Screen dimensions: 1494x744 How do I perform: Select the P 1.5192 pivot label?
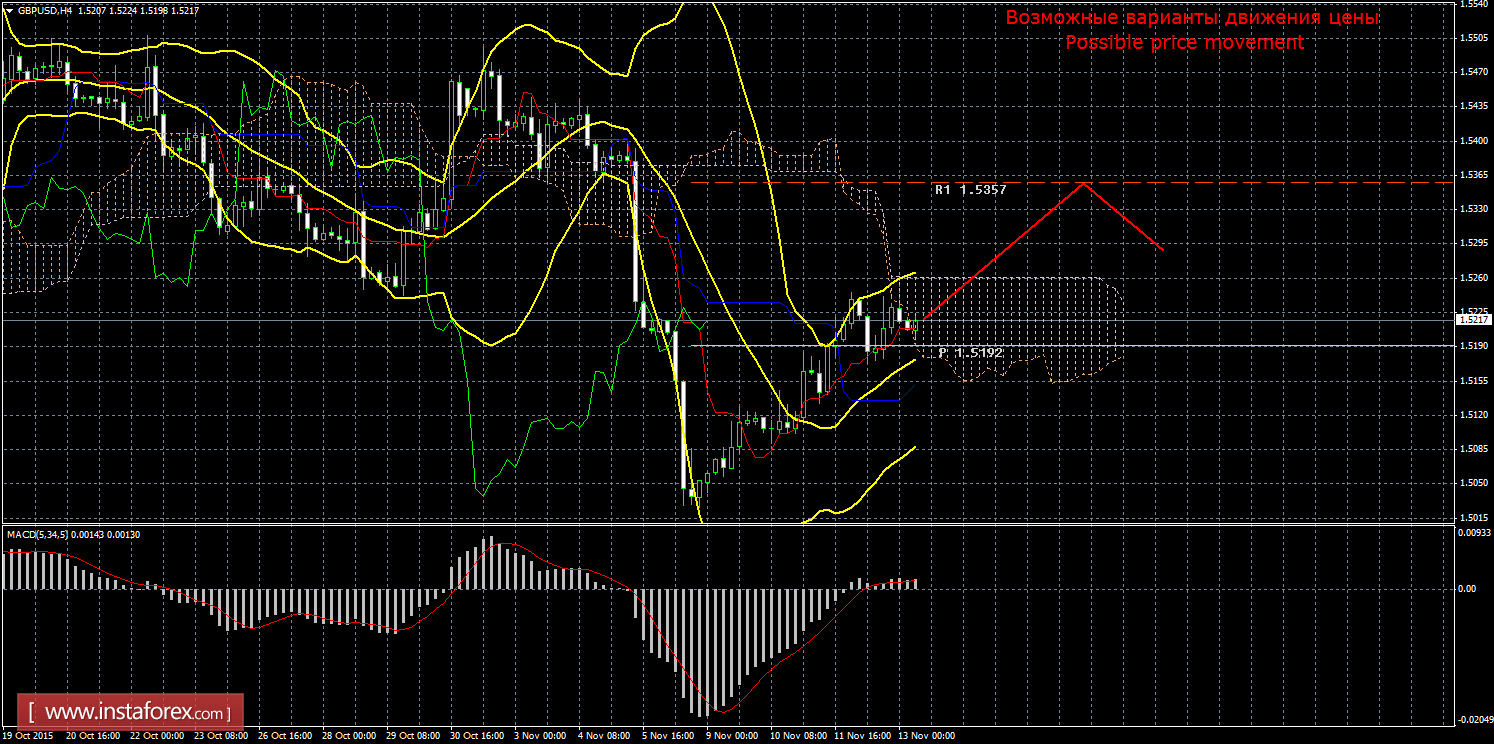tap(970, 353)
